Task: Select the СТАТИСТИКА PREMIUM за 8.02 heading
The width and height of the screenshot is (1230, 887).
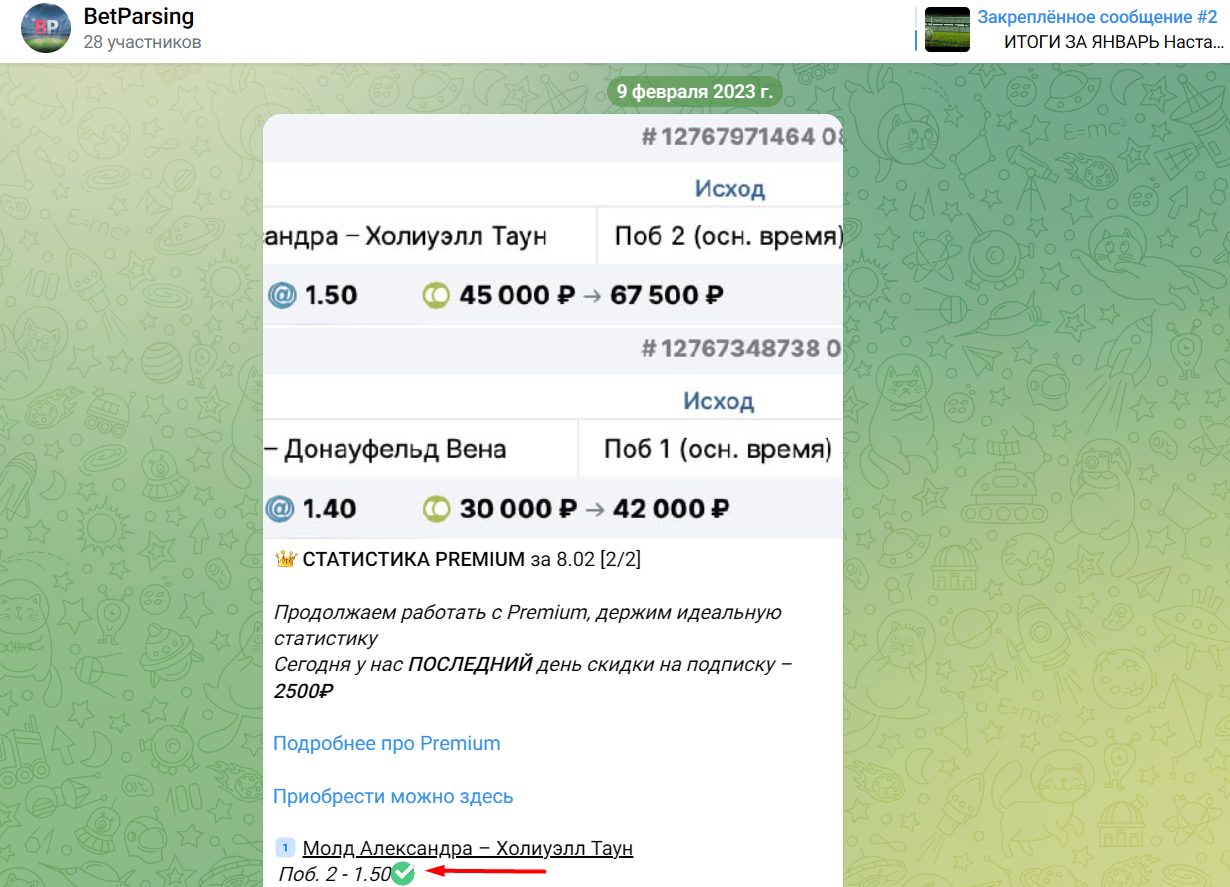Action: tap(471, 559)
